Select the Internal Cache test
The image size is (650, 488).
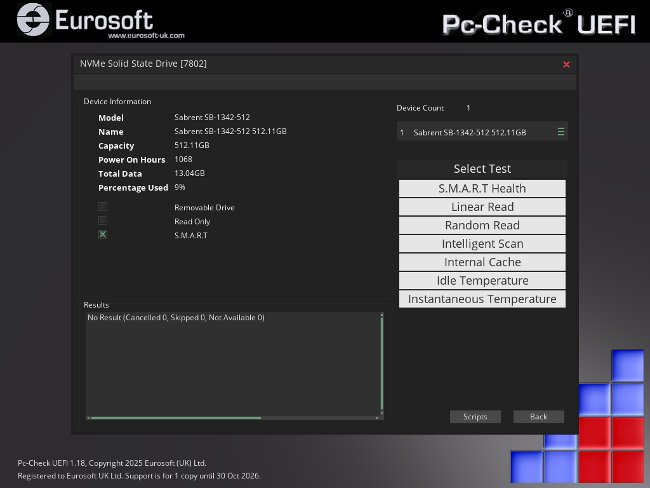[482, 262]
